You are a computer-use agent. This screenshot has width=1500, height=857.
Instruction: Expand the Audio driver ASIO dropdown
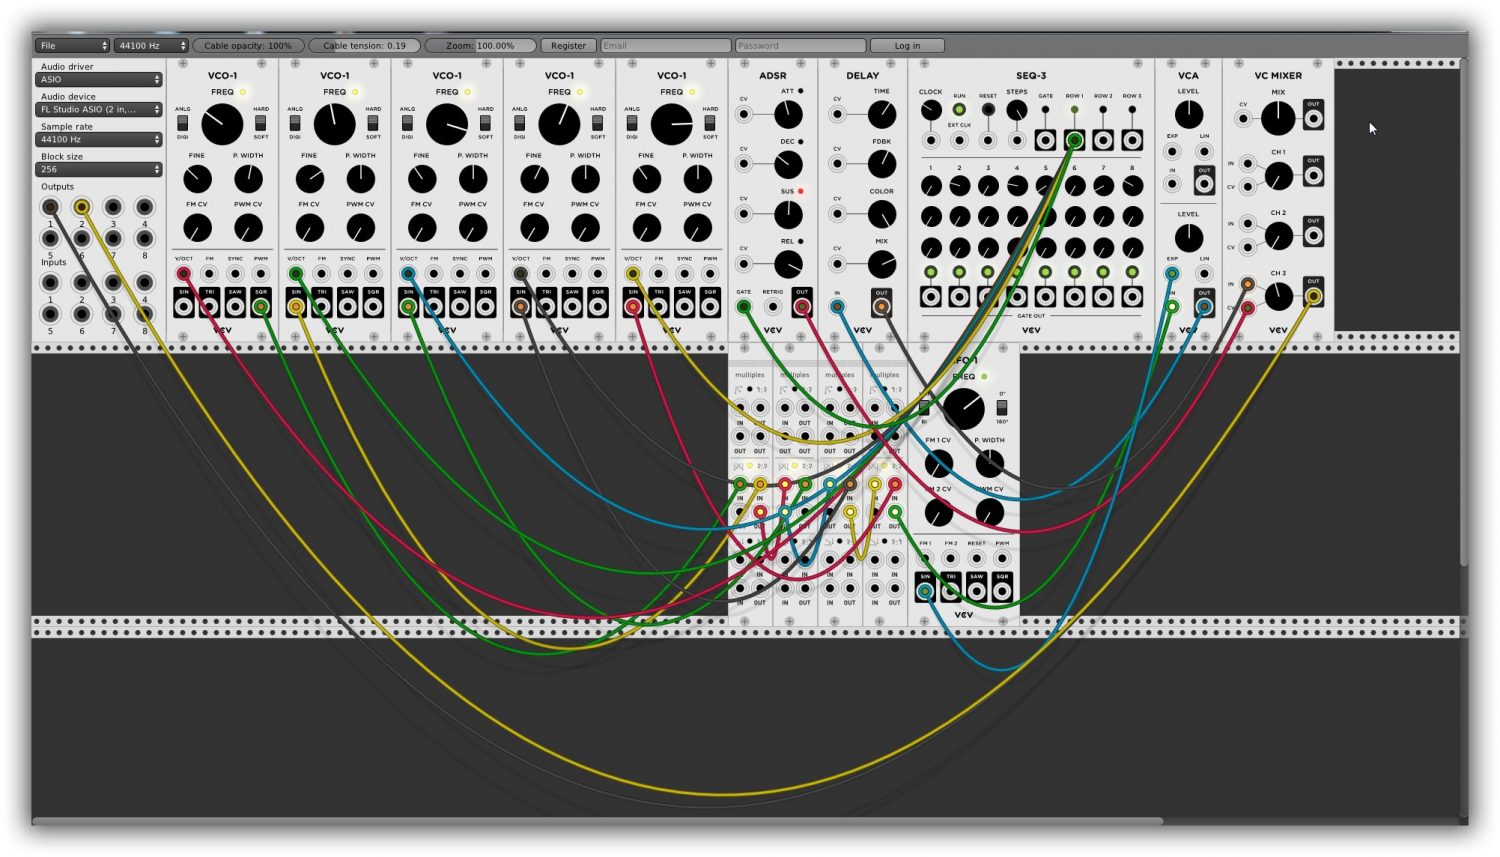pos(99,80)
